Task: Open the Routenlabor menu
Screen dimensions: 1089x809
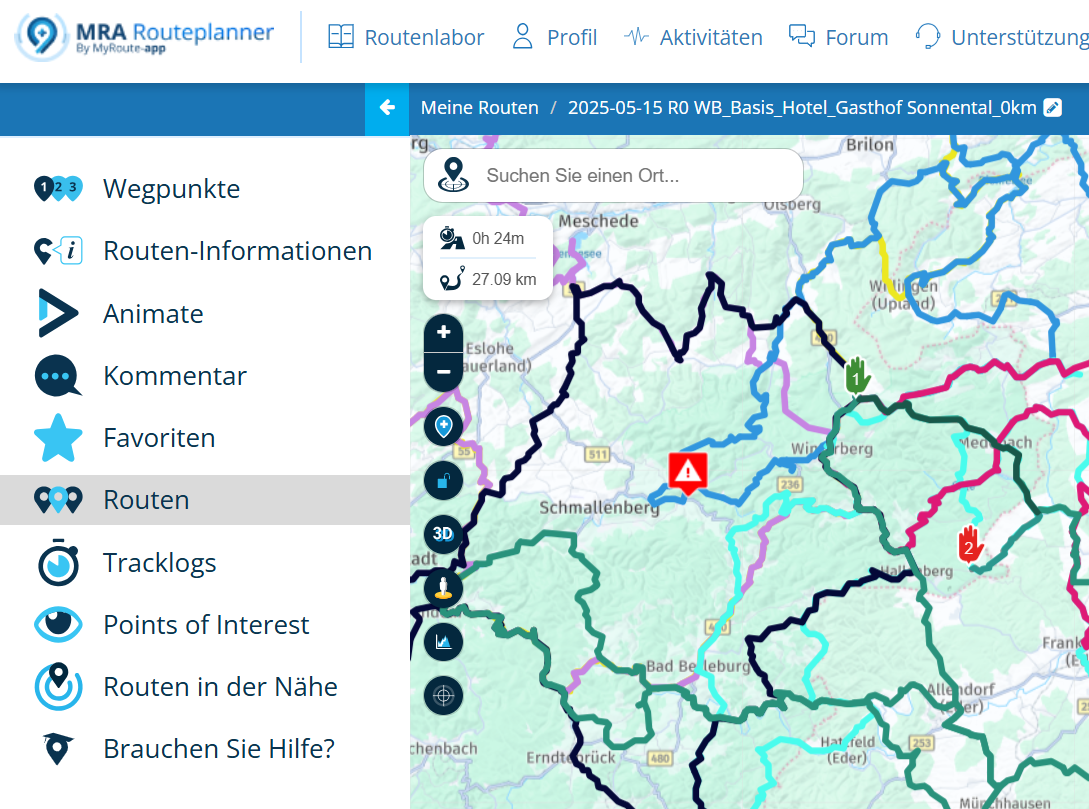Action: tap(406, 38)
